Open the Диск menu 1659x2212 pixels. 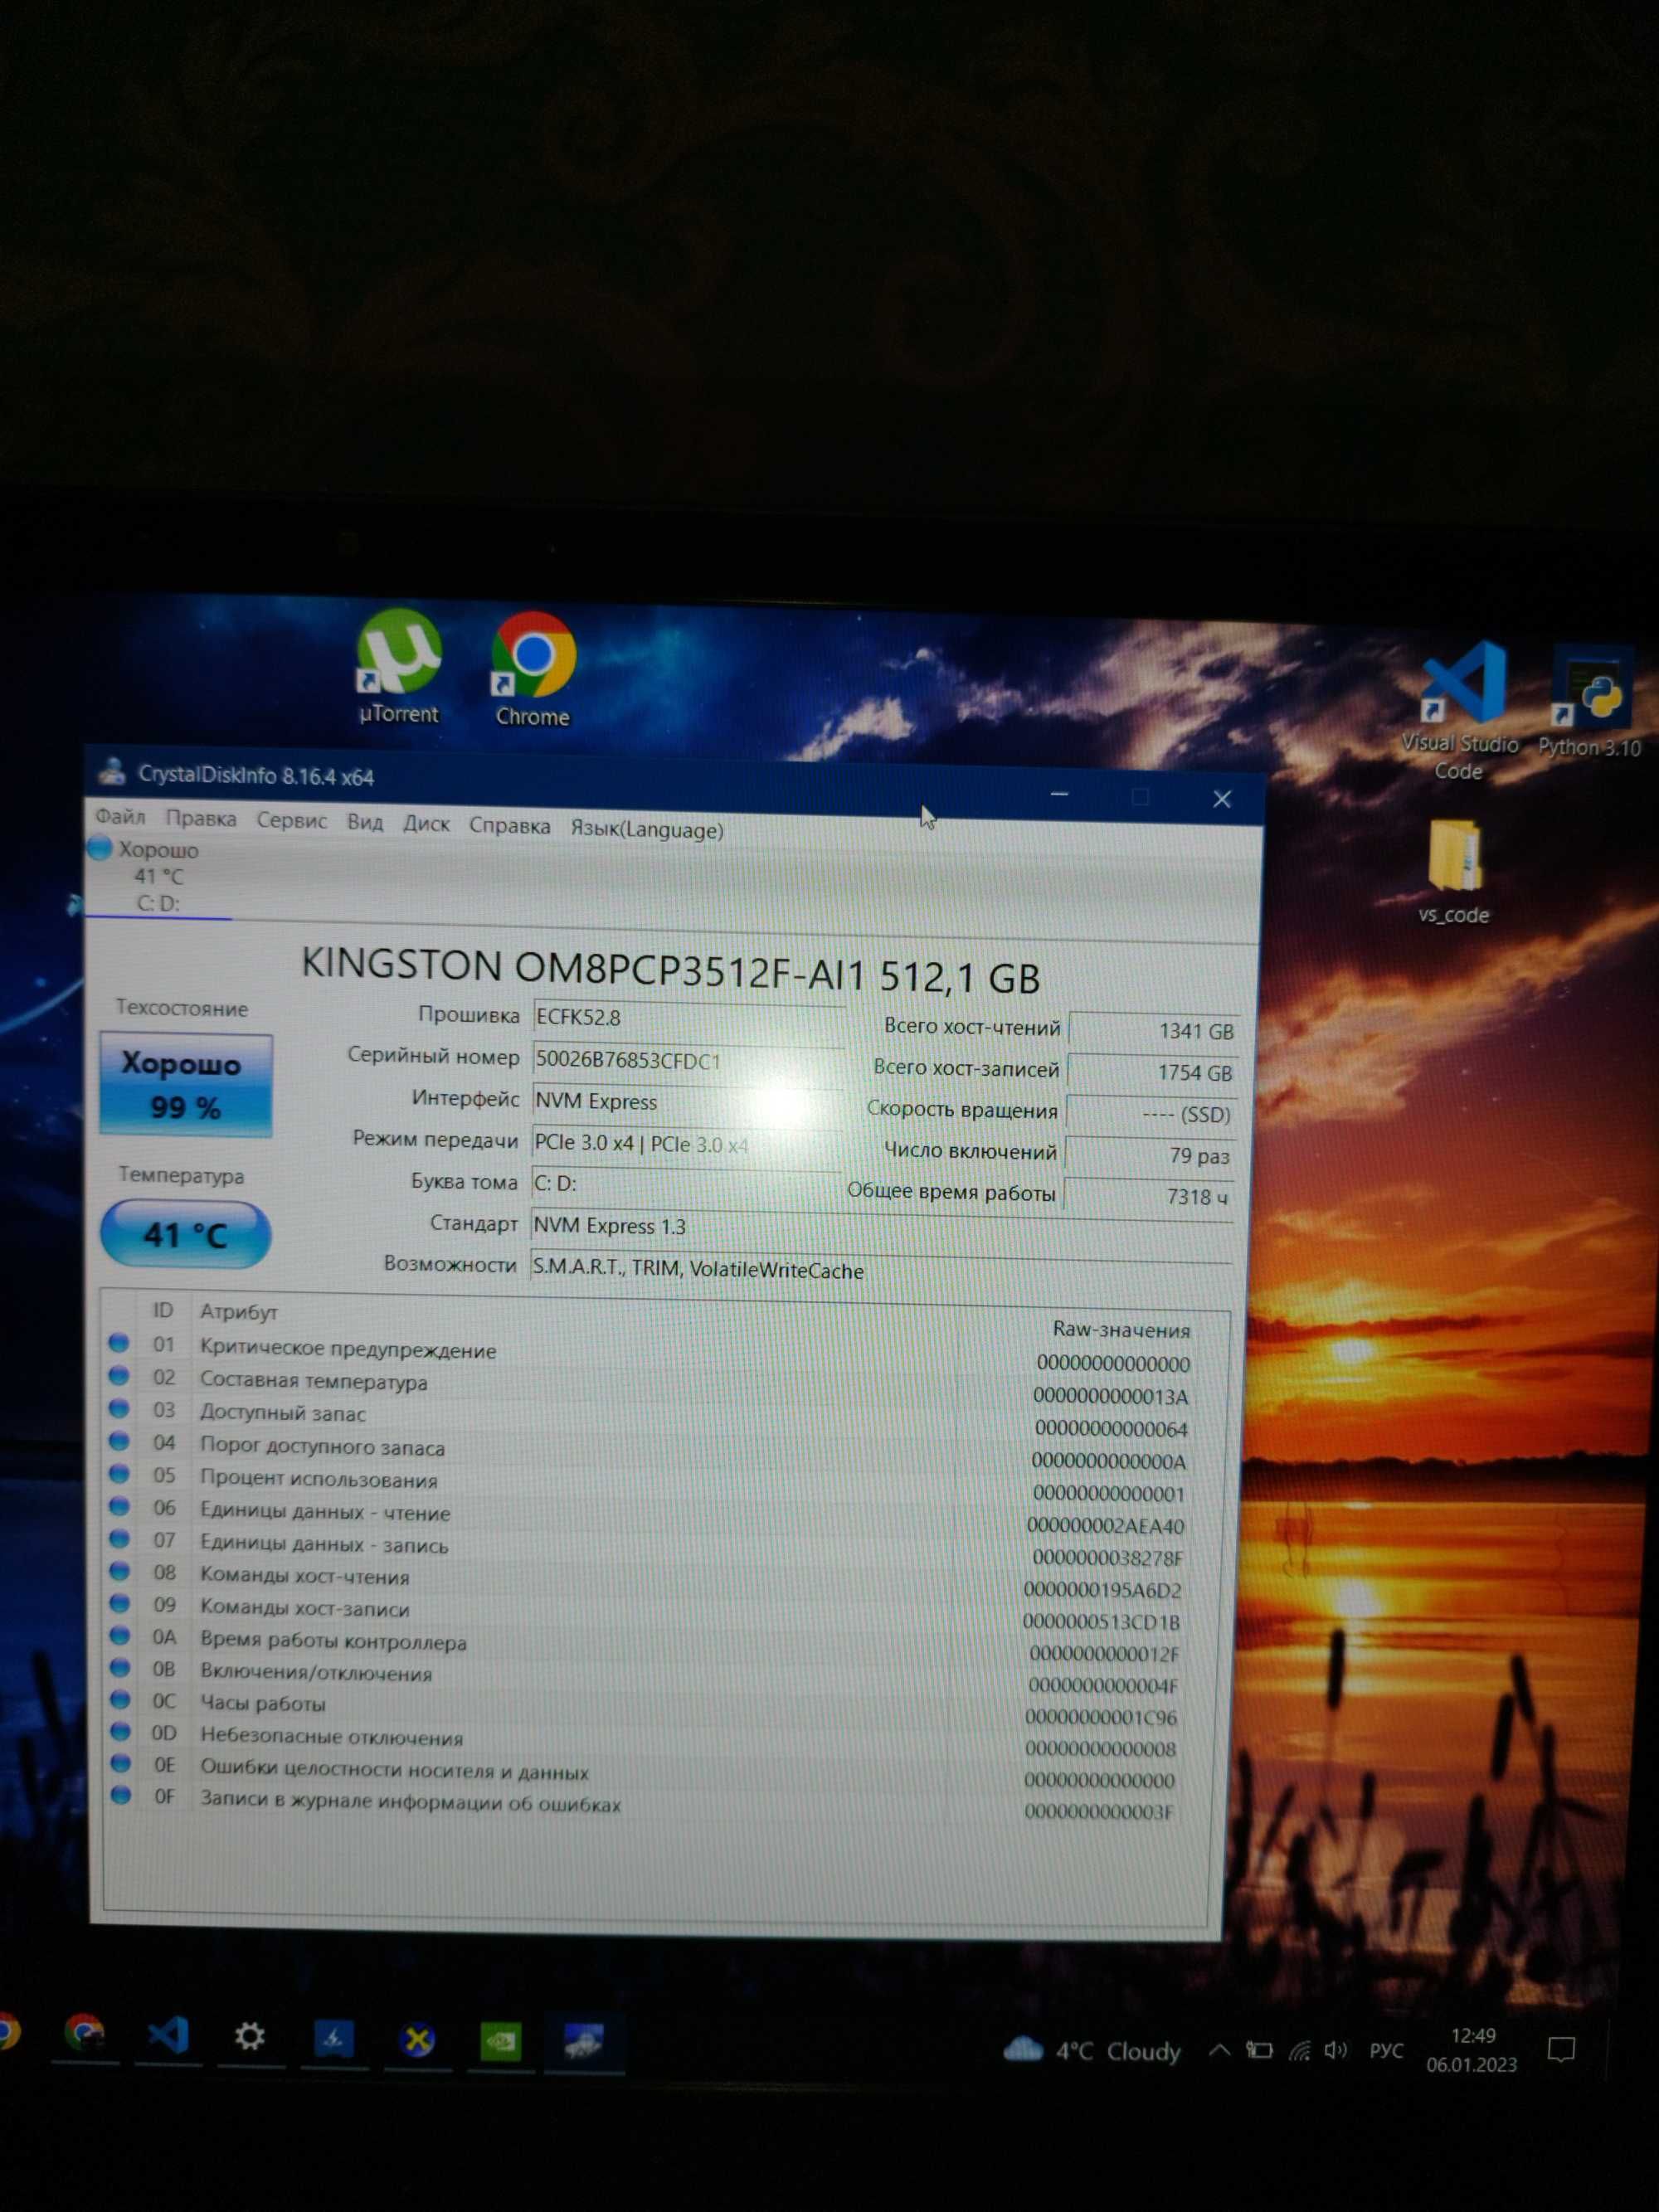(x=426, y=824)
